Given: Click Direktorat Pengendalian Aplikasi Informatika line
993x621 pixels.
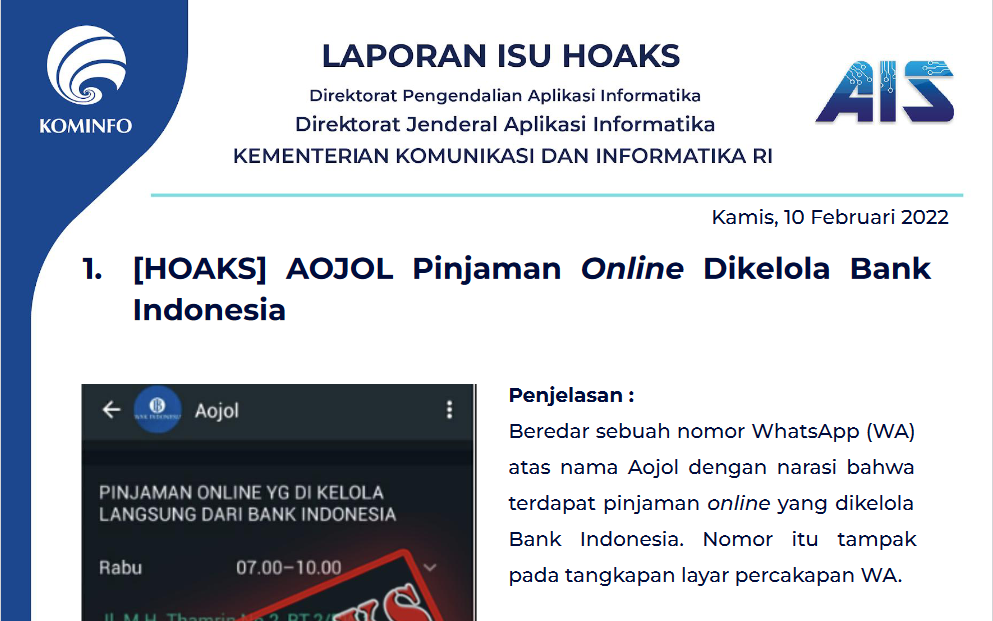Looking at the screenshot, I should tap(505, 96).
